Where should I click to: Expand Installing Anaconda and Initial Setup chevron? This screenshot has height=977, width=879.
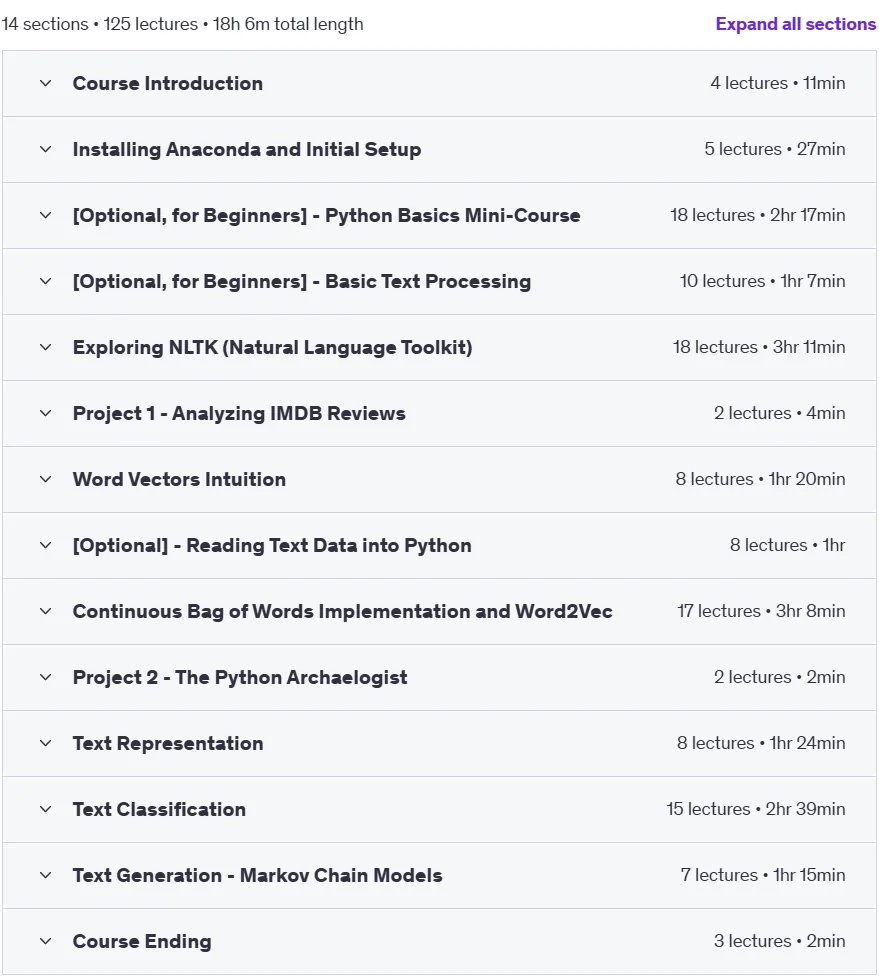[x=45, y=150]
